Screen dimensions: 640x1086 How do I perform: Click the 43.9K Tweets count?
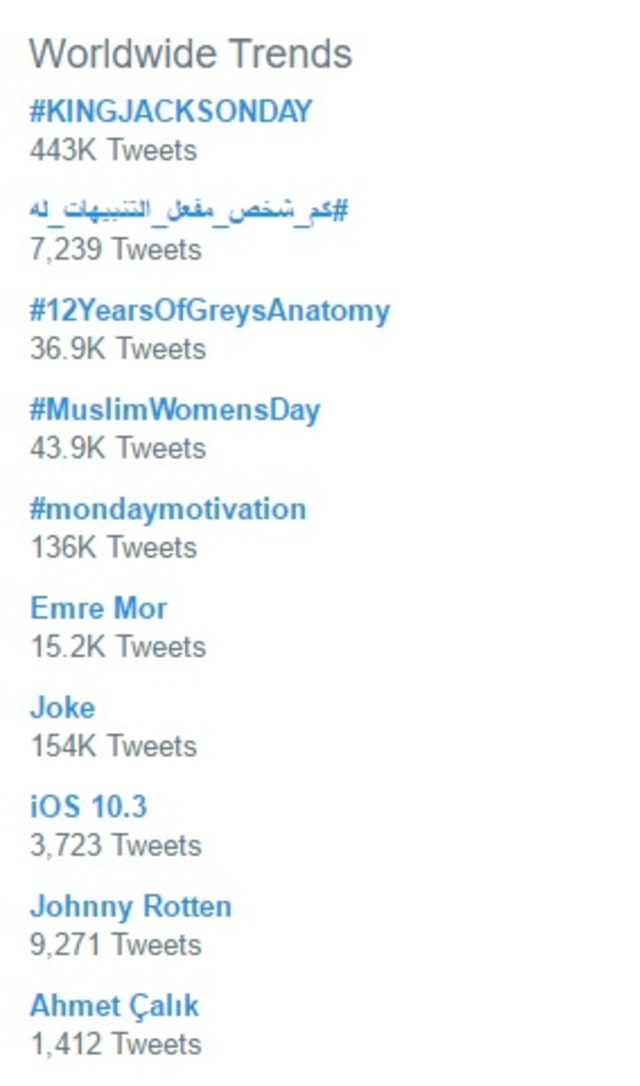point(118,448)
